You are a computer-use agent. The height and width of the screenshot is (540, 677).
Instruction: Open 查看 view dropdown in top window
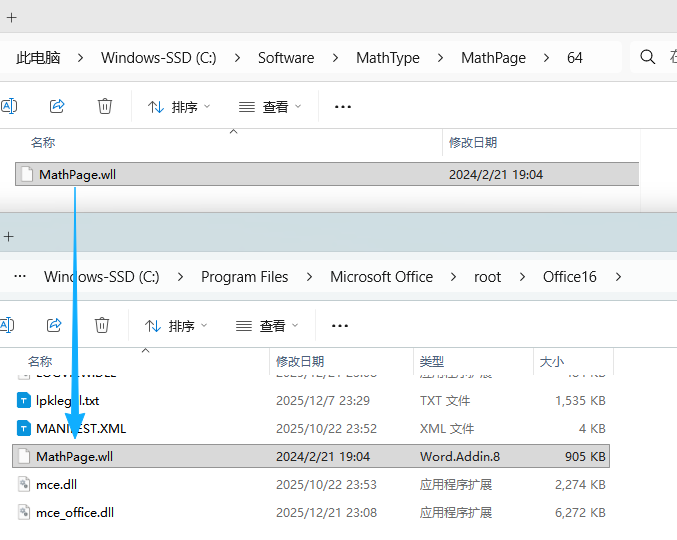[x=270, y=107]
